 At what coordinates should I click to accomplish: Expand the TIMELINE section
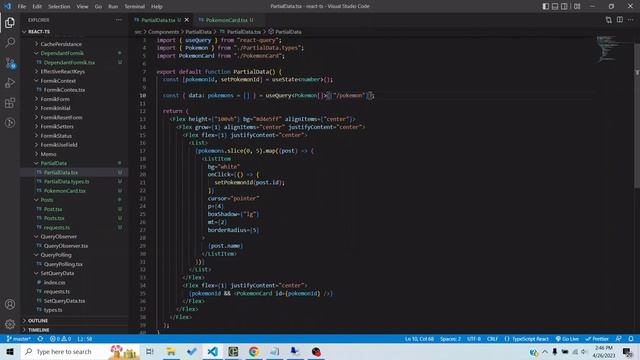[39, 330]
